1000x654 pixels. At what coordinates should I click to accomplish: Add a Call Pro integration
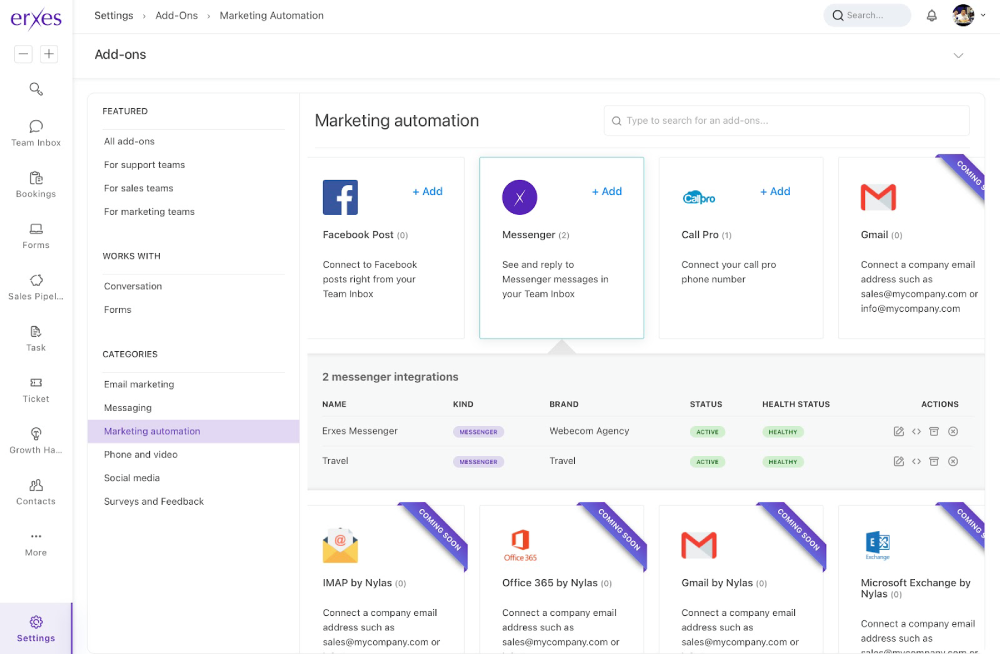click(x=775, y=191)
